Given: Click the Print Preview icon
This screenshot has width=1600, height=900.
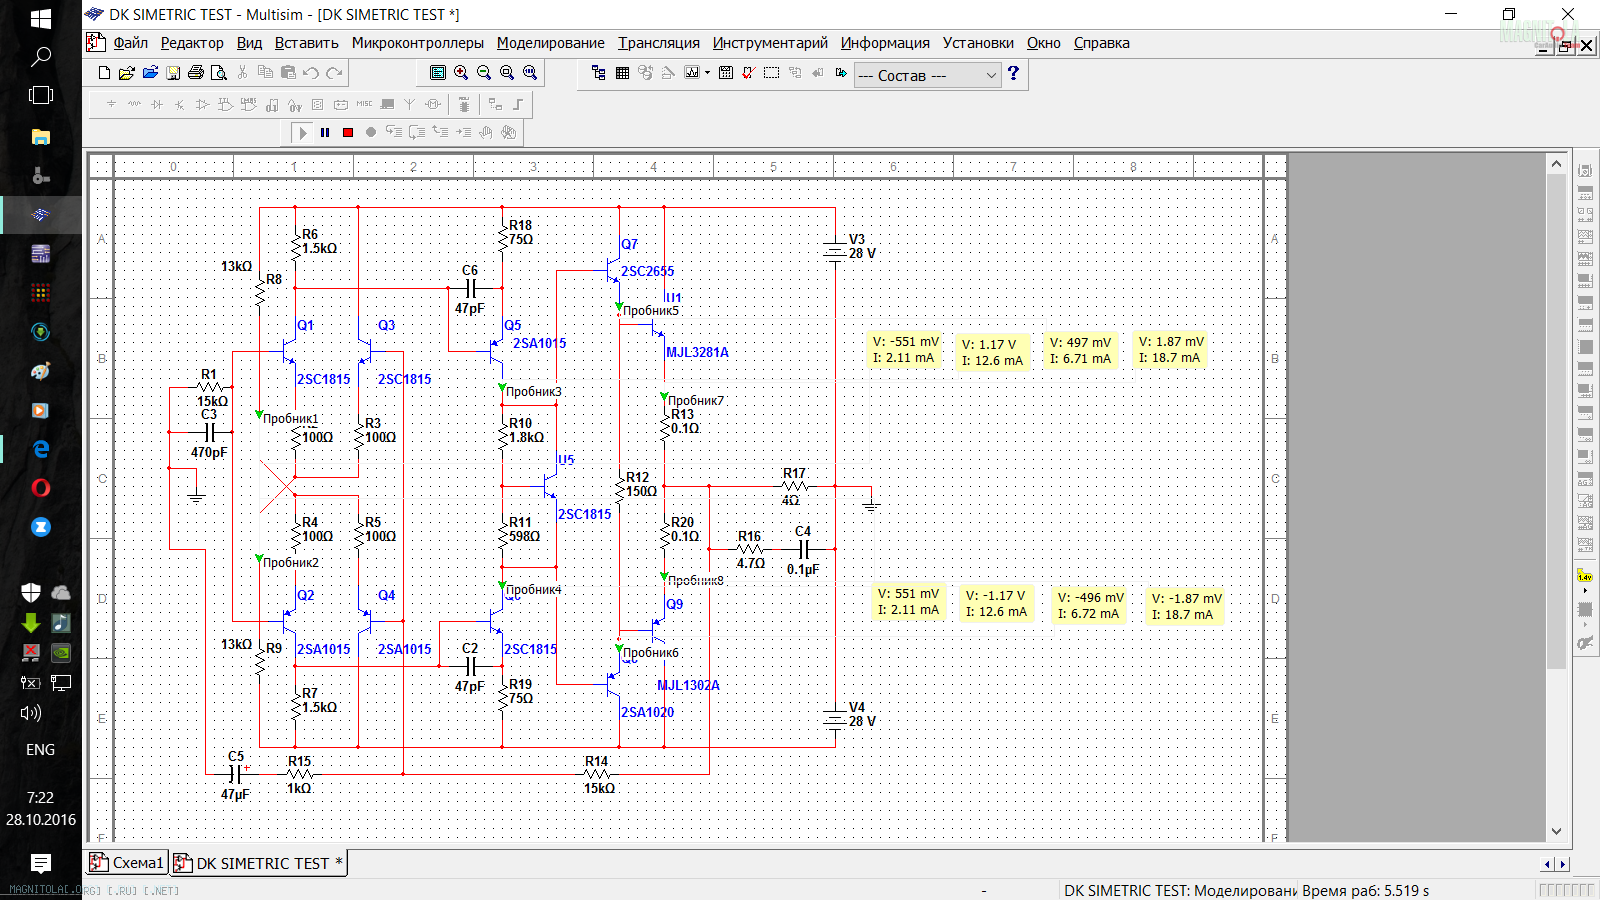Looking at the screenshot, I should click(219, 73).
